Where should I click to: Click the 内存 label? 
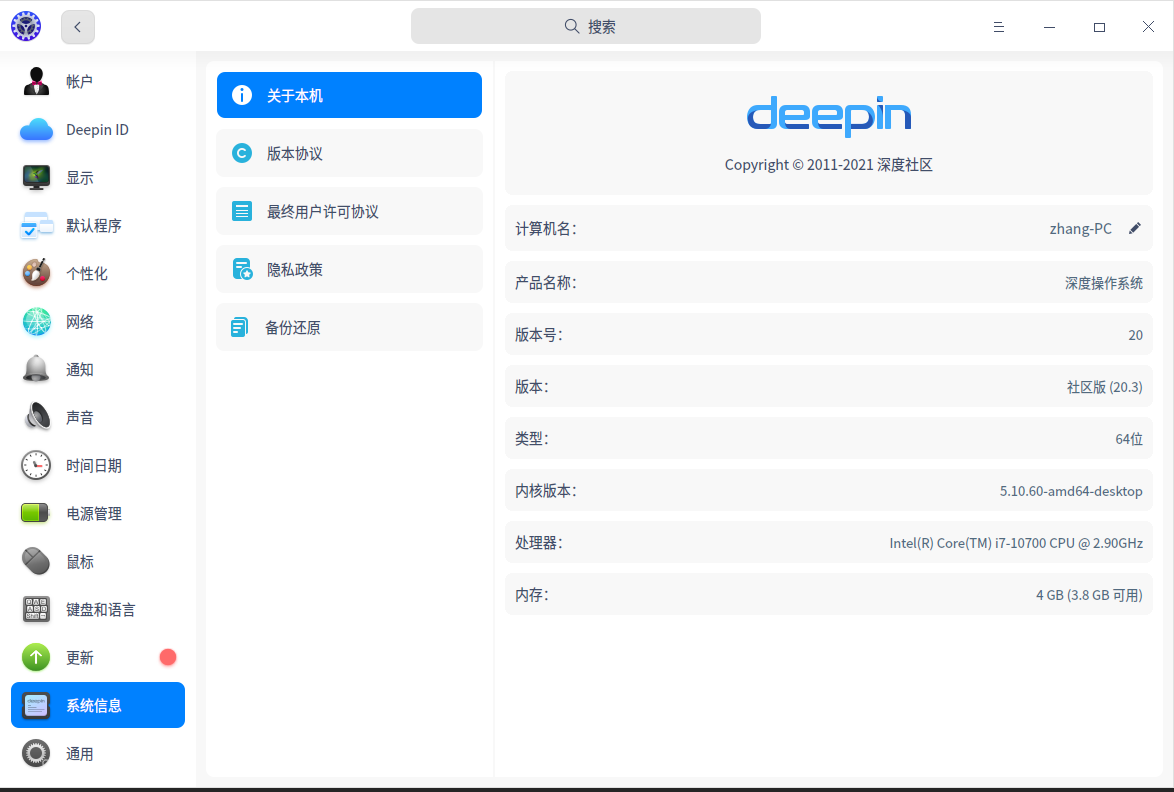click(x=532, y=595)
